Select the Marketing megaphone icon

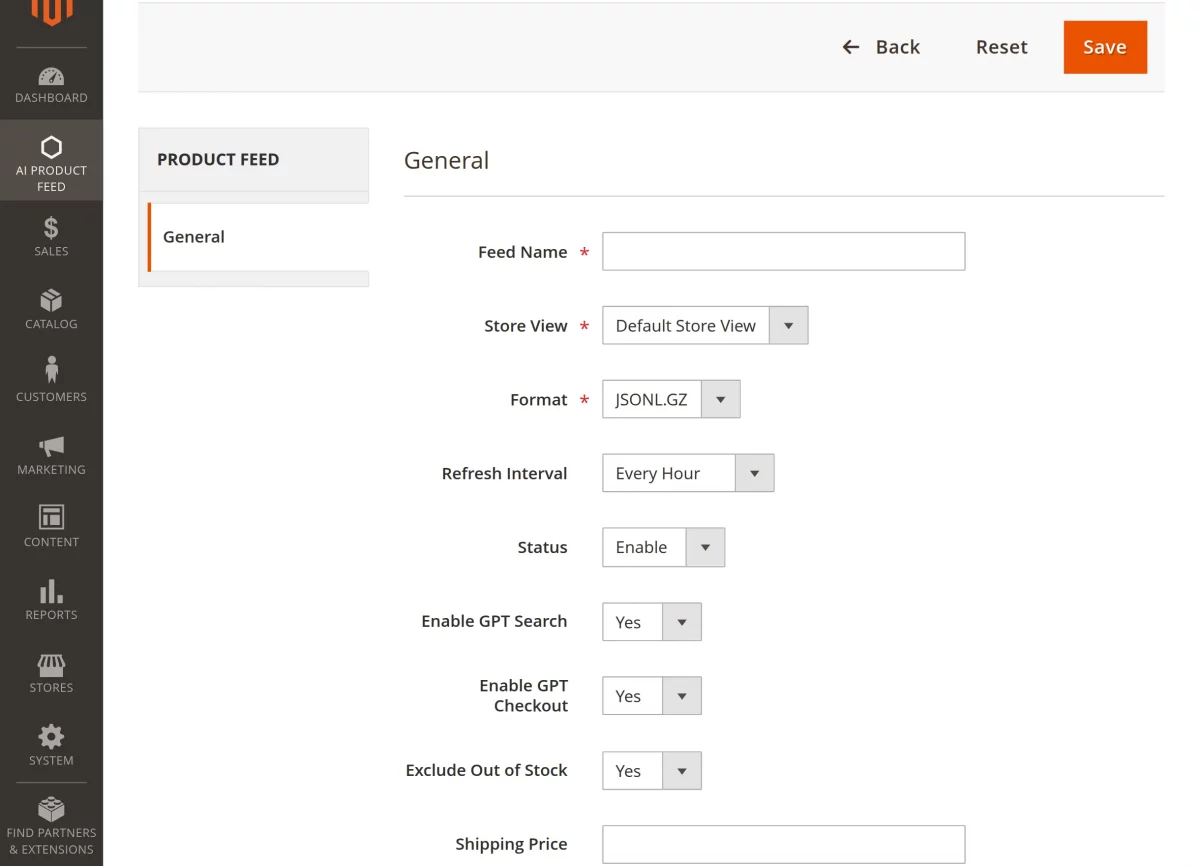pos(51,453)
